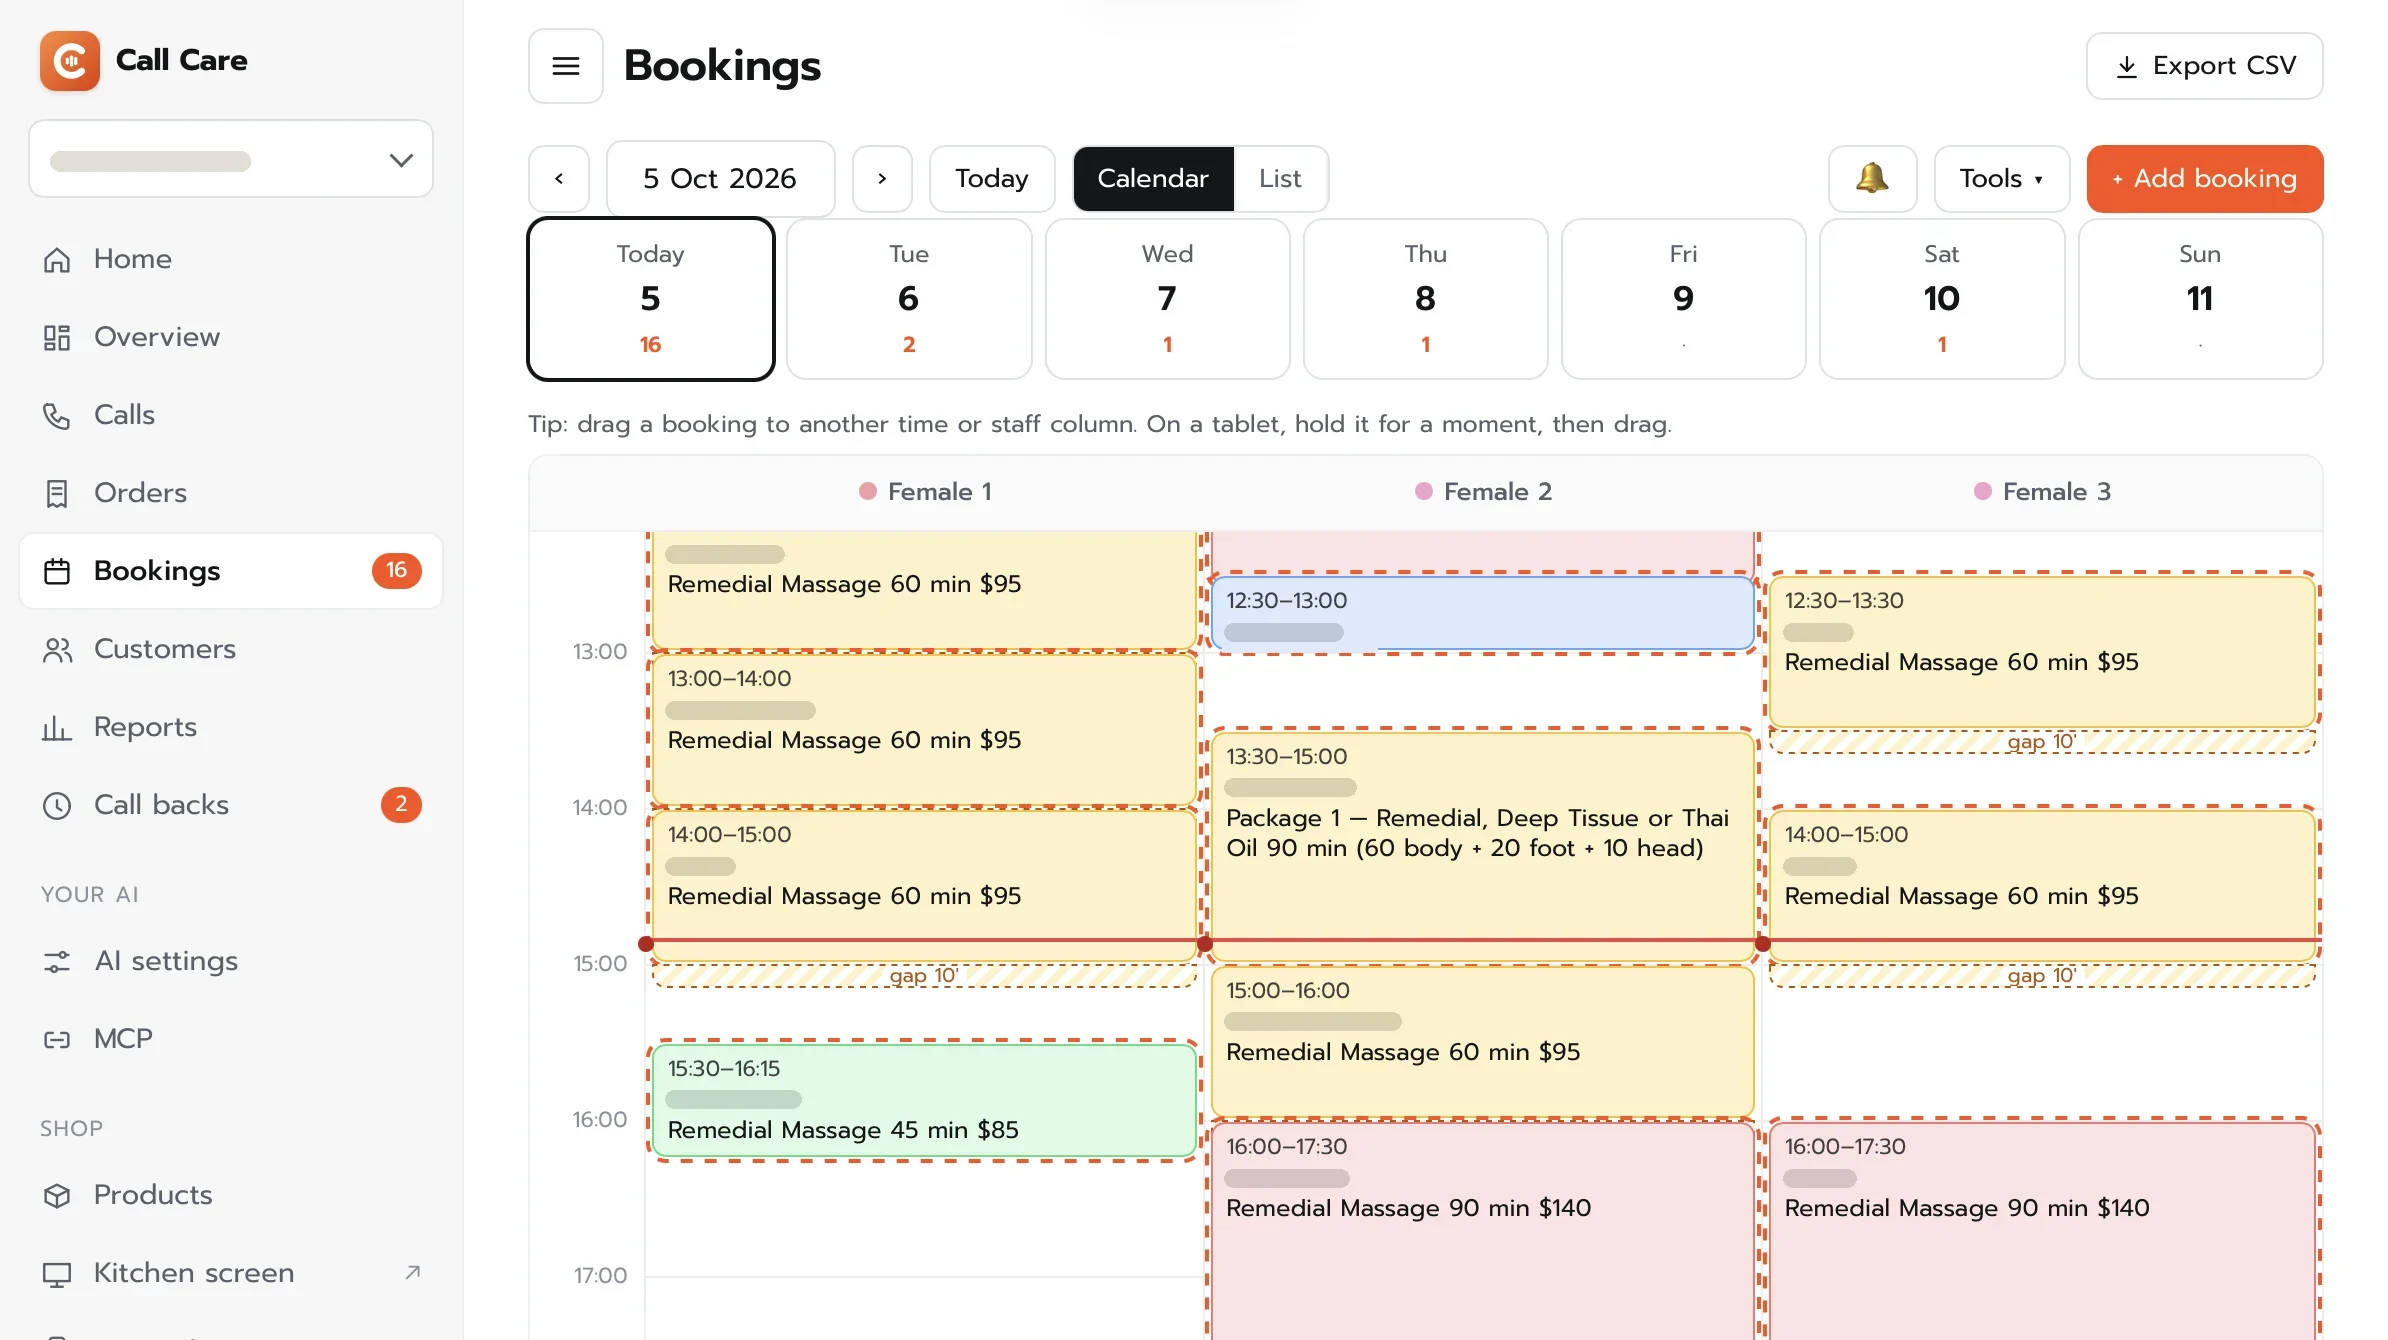Screen dimensions: 2388x1340
Task: Select Fri 9 day tab
Action: 1683,299
